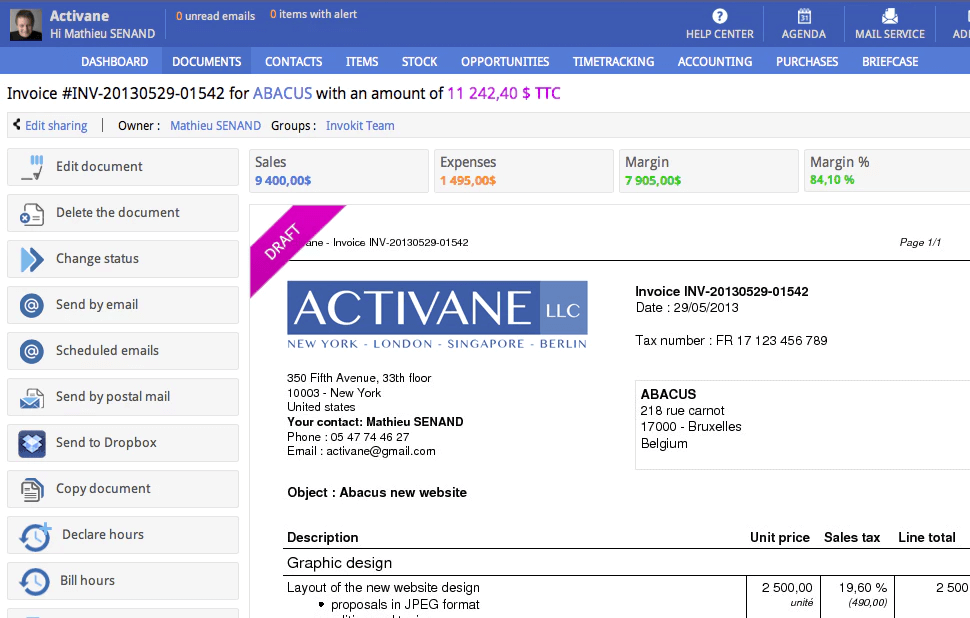
Task: Click the 0 items with alert indicator
Action: coord(314,14)
